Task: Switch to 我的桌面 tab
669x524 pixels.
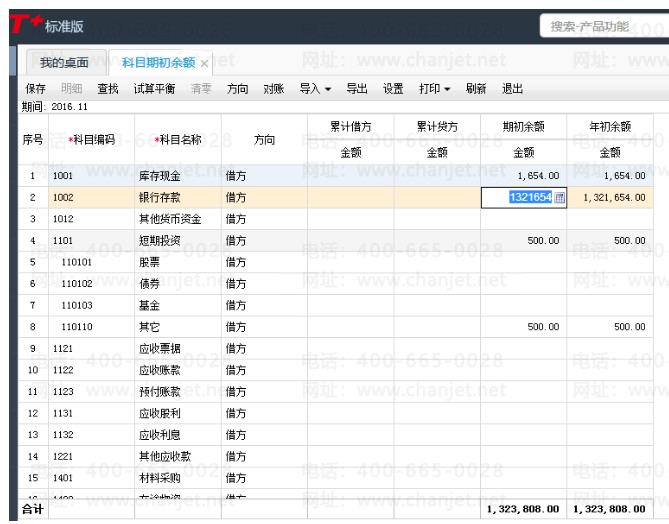Action: 58,63
